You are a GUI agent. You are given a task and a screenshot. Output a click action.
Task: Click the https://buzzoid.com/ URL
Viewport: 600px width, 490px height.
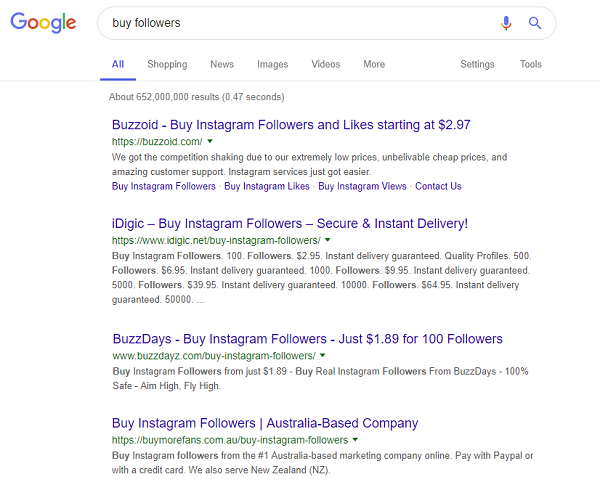[x=157, y=142]
